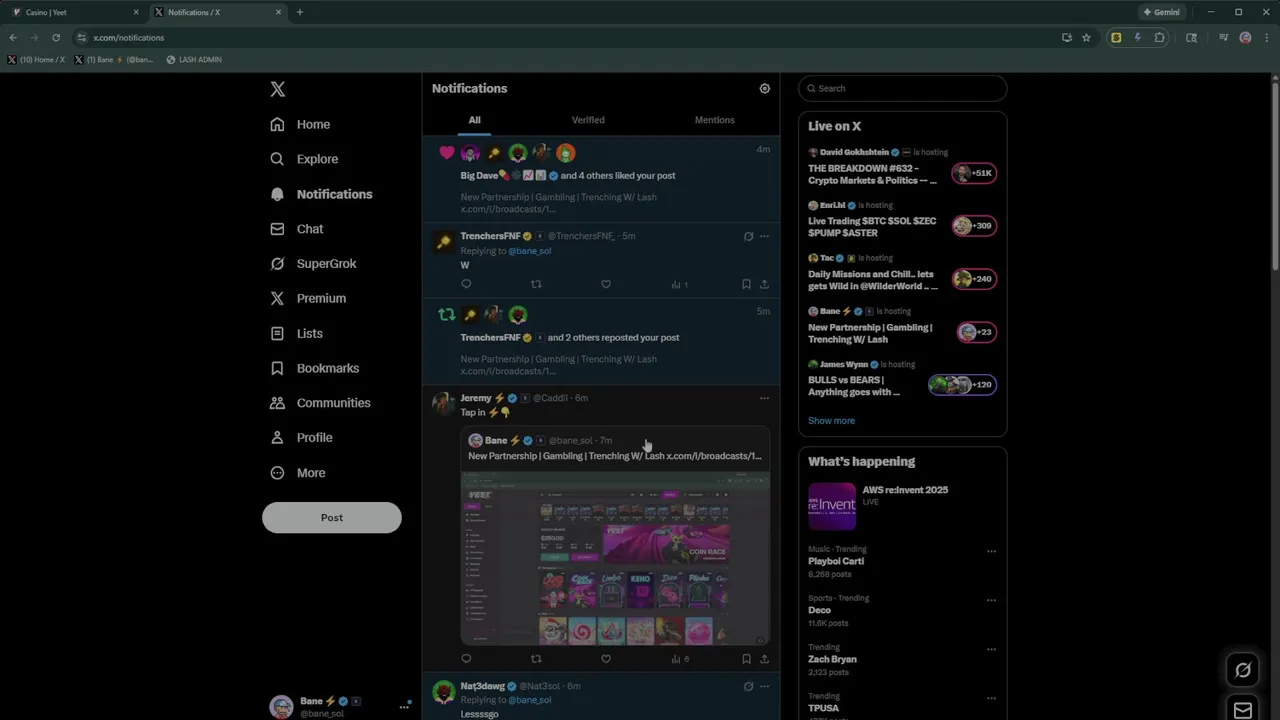Bookmark TrenchersFNF's W reply
The height and width of the screenshot is (720, 1280).
tap(746, 284)
